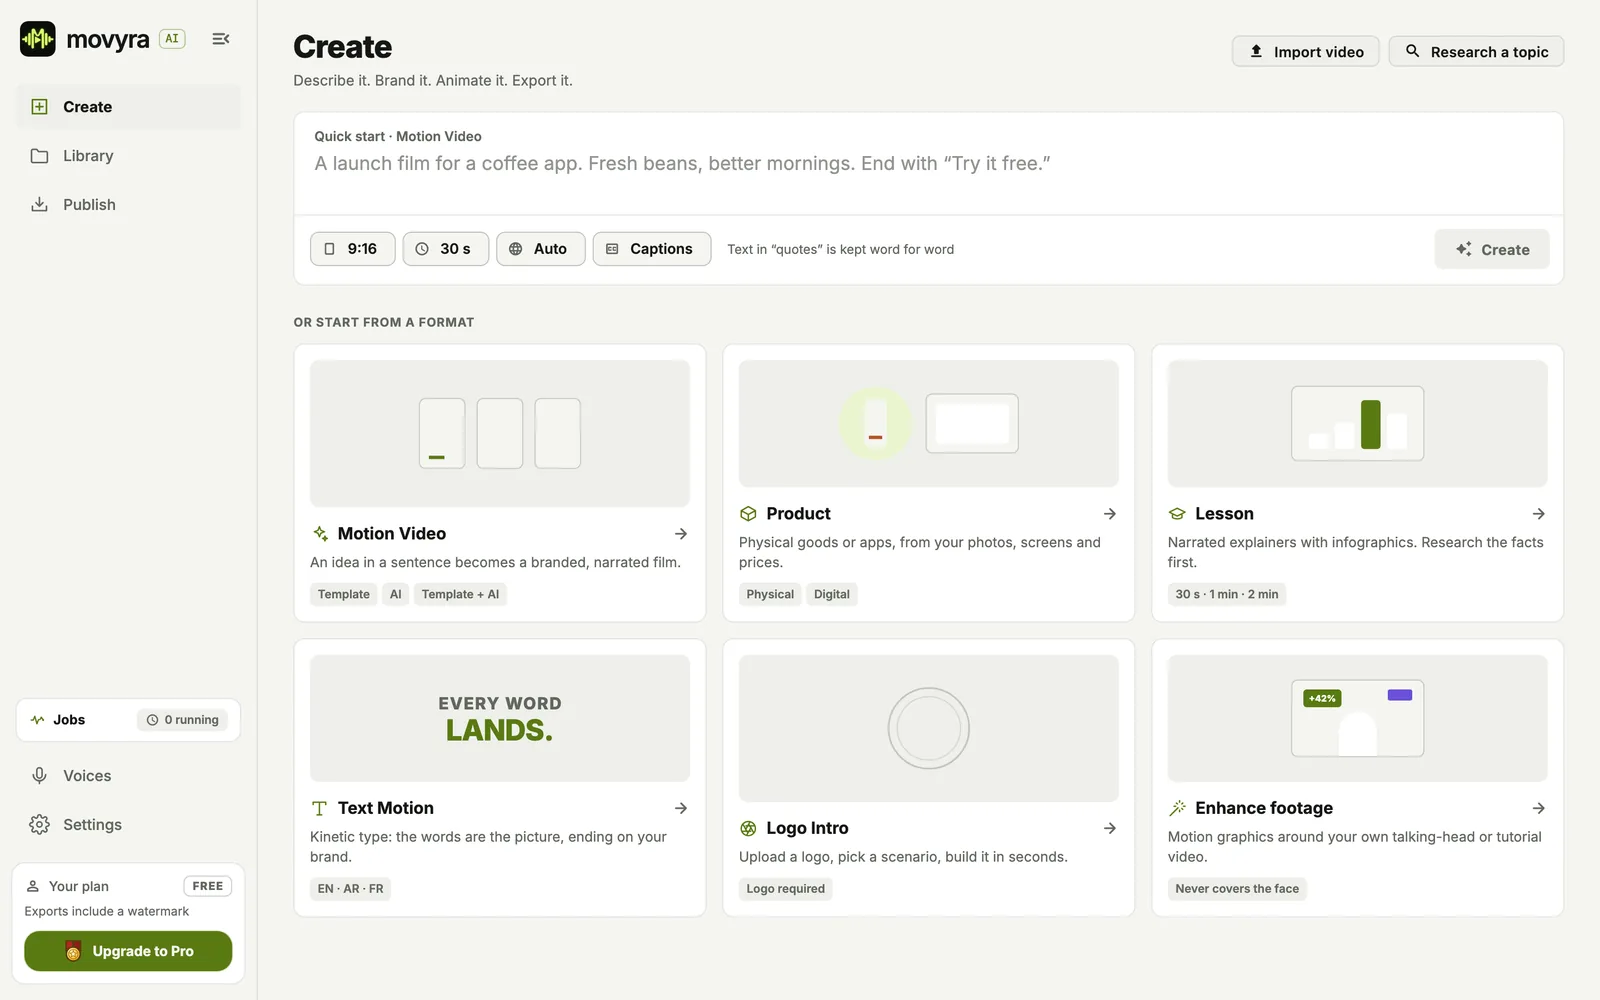1600x1000 pixels.
Task: Open the Motion Video thumbnail preview
Action: (500, 433)
